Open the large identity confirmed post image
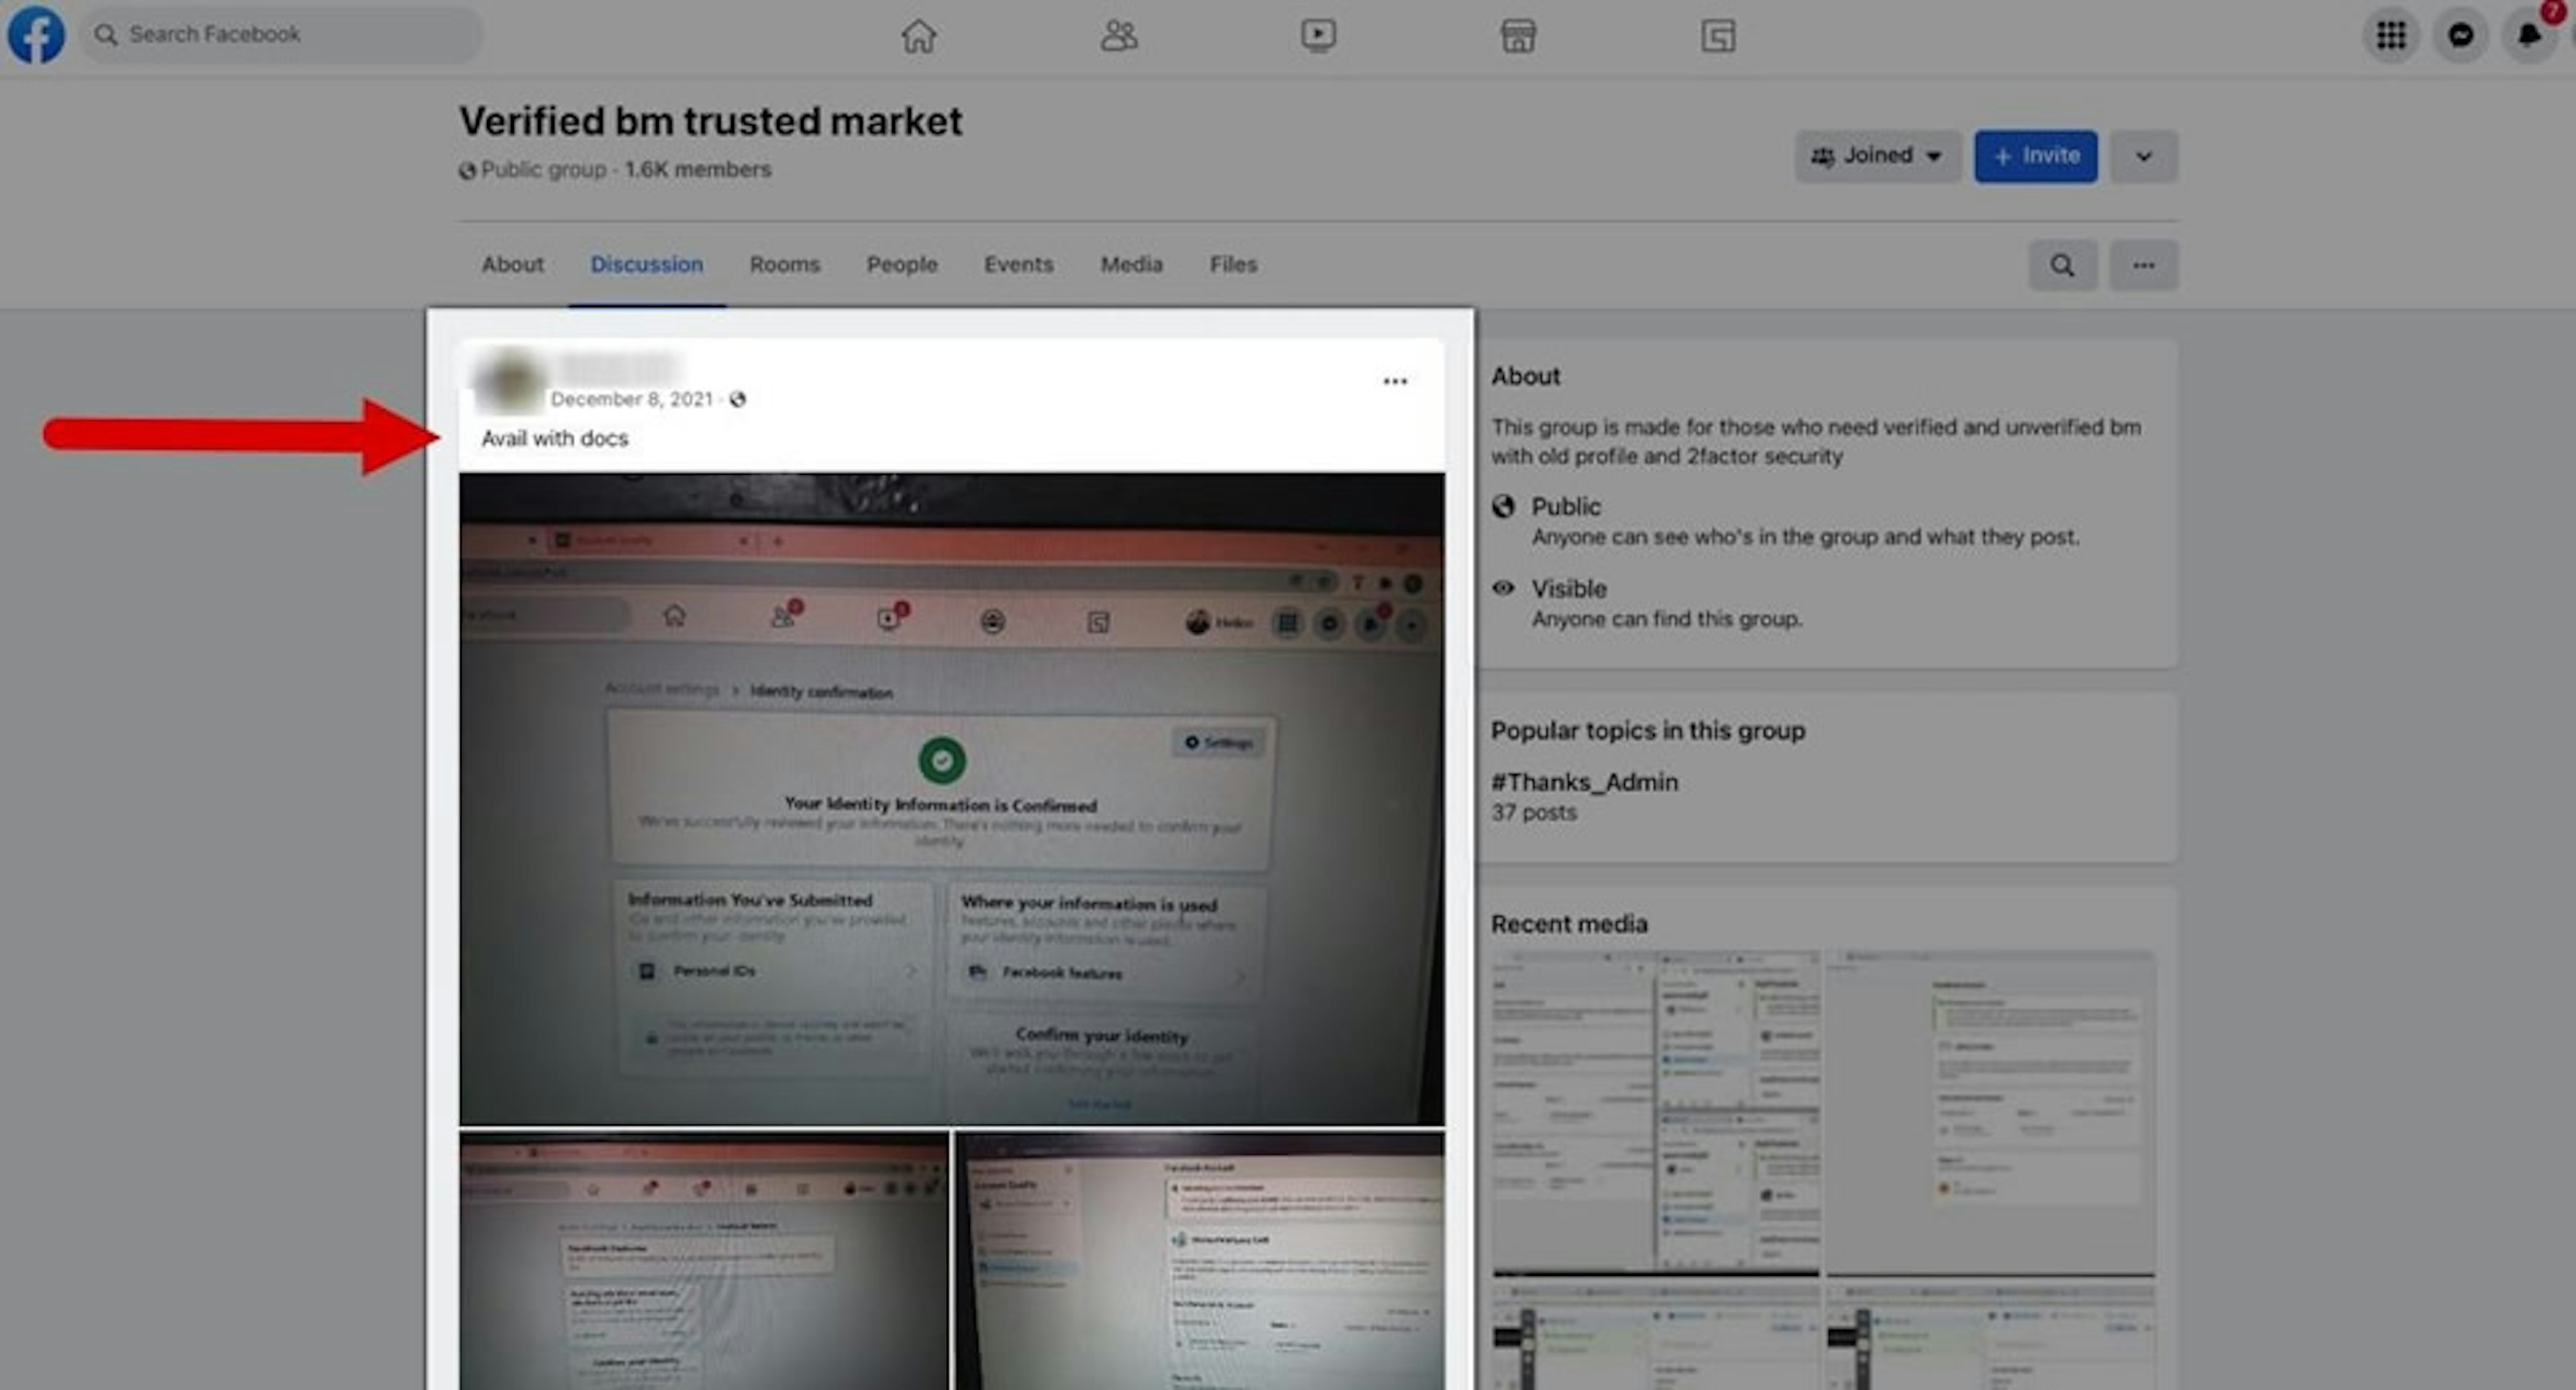 [952, 799]
